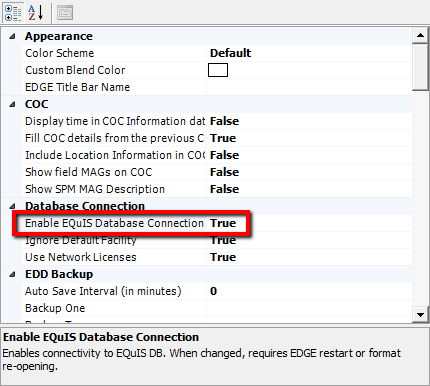Viewport: 430px width, 386px height.
Task: Edit Auto Save Interval minutes value
Action: tap(309, 291)
